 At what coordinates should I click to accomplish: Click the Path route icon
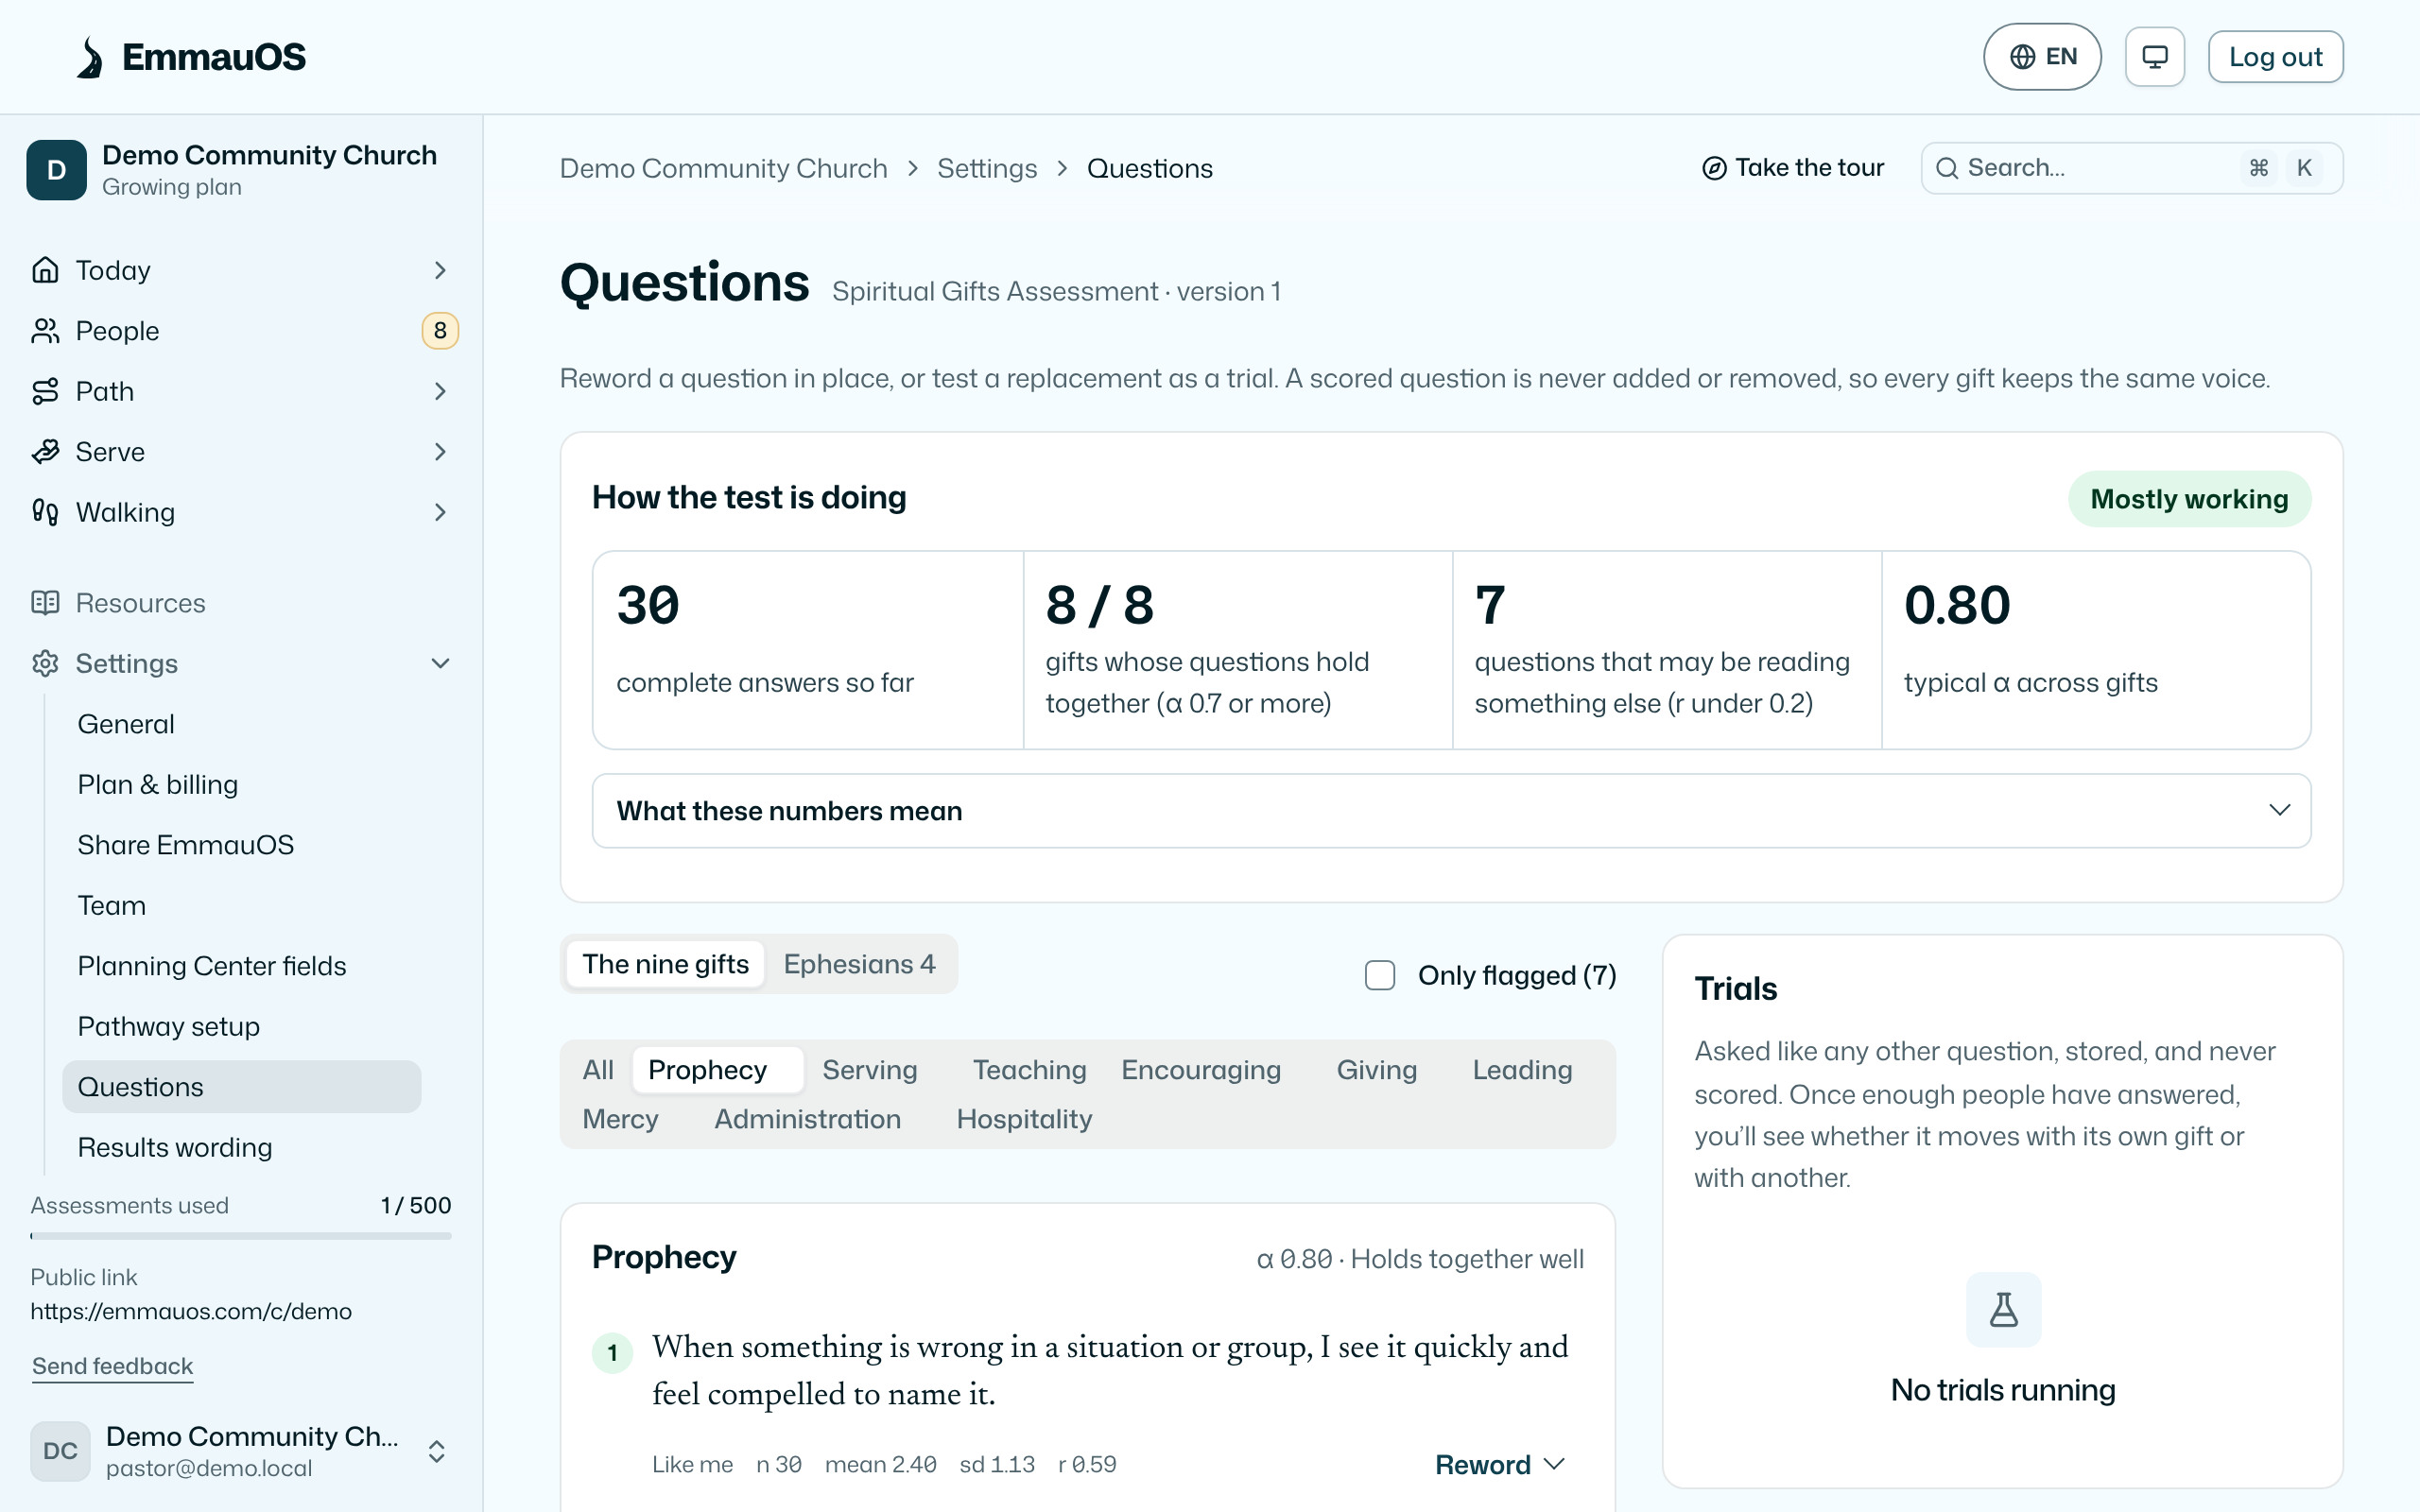[x=45, y=391]
